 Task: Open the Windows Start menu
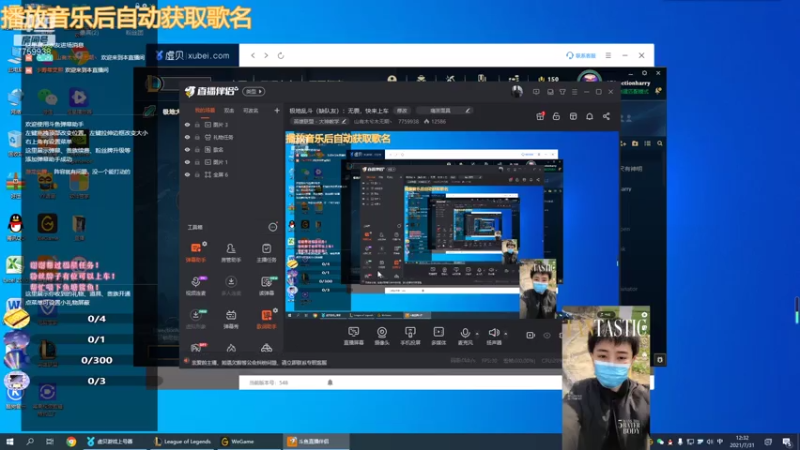tap(10, 441)
